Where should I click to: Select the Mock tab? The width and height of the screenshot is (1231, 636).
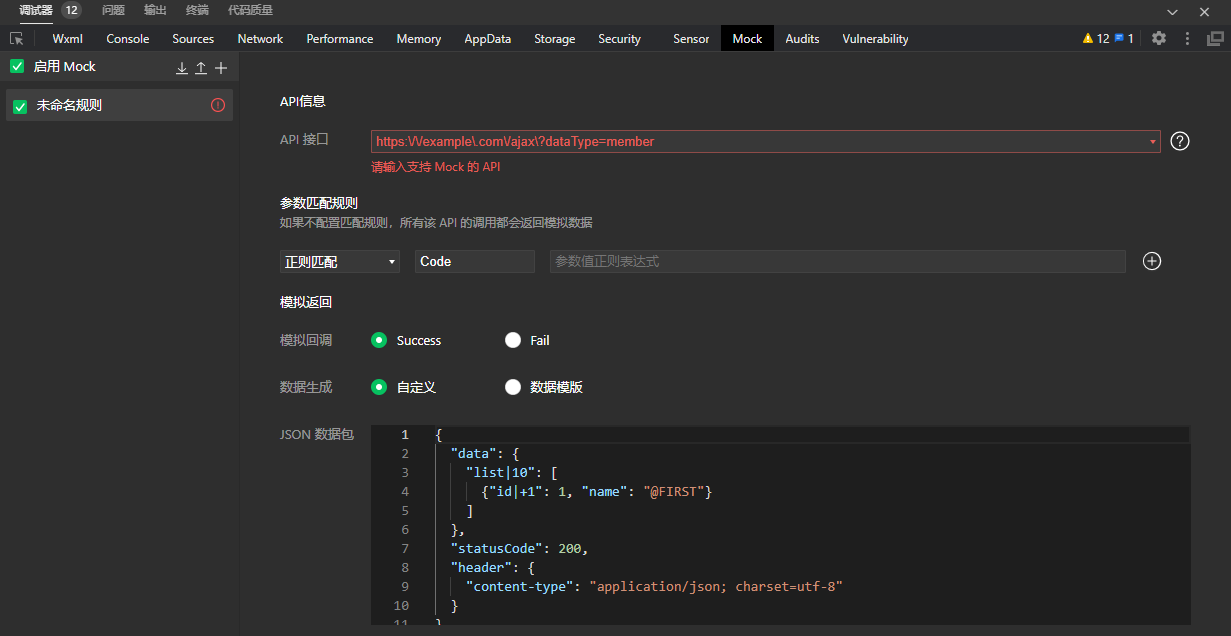point(747,39)
